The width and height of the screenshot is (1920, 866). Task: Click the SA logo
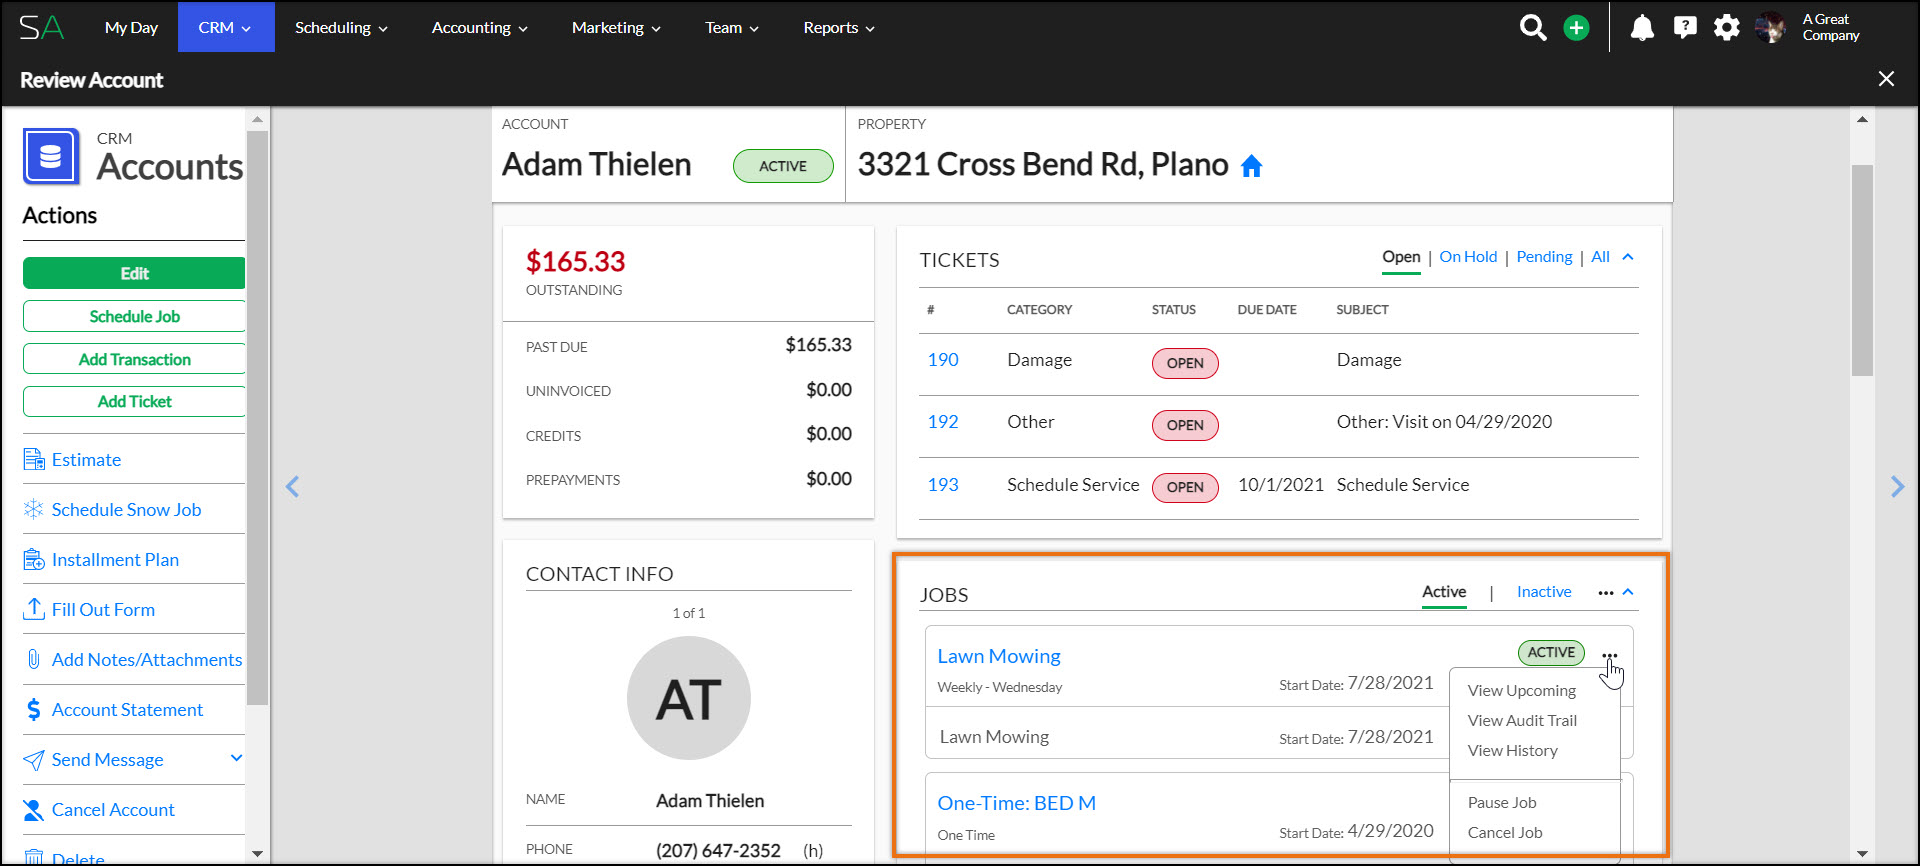(x=41, y=27)
